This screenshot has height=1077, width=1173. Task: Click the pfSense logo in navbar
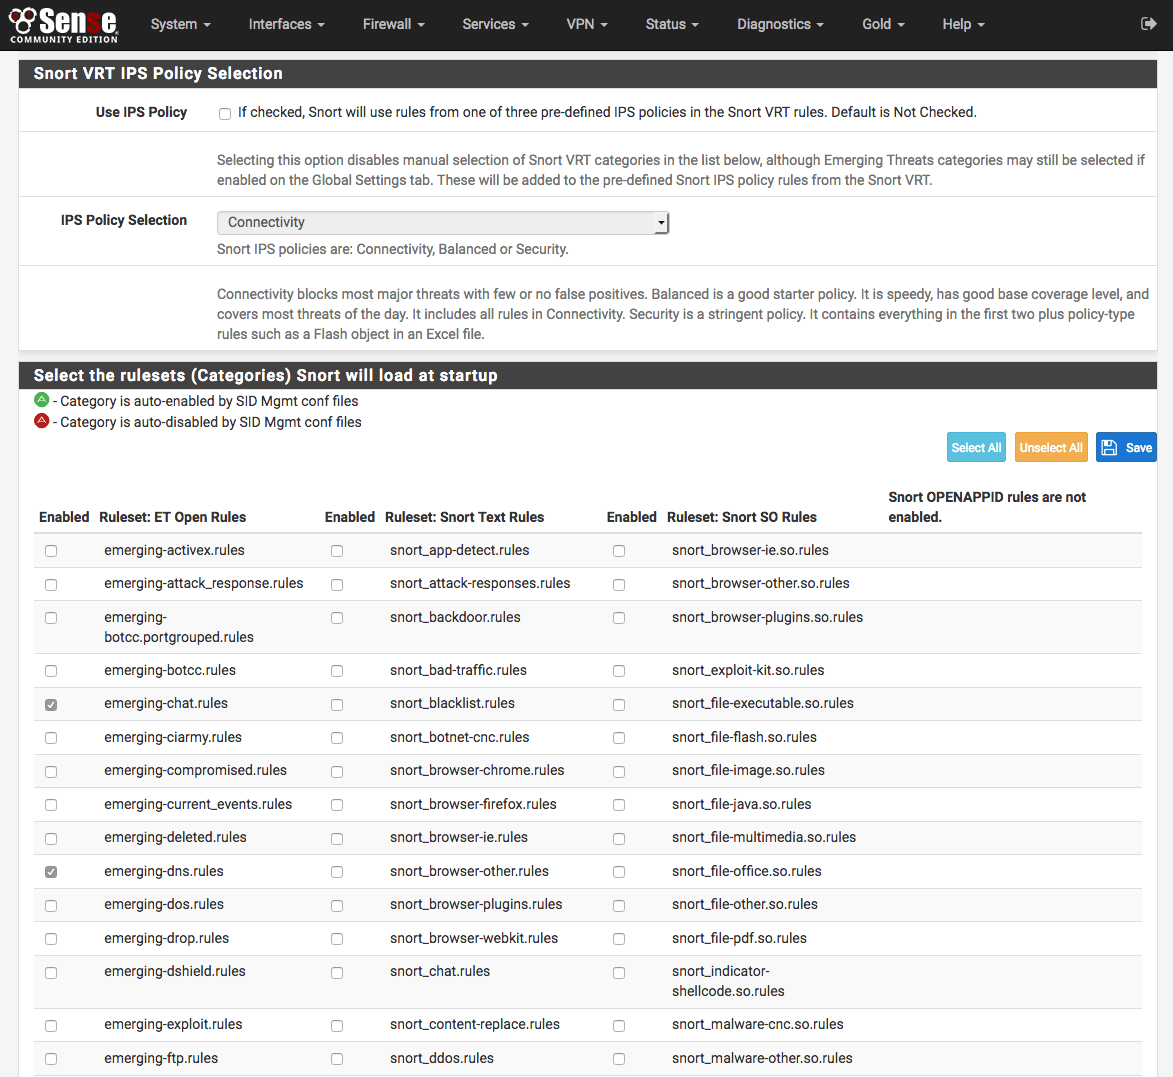(64, 24)
